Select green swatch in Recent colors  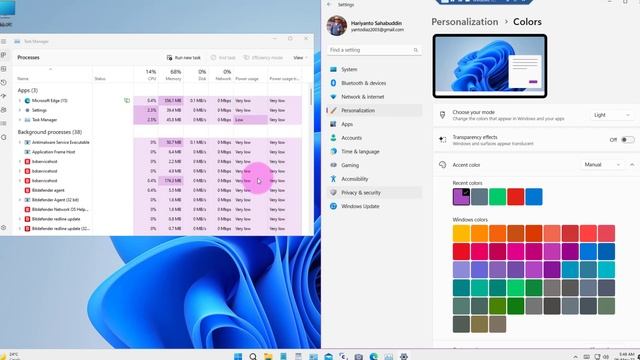(x=498, y=197)
